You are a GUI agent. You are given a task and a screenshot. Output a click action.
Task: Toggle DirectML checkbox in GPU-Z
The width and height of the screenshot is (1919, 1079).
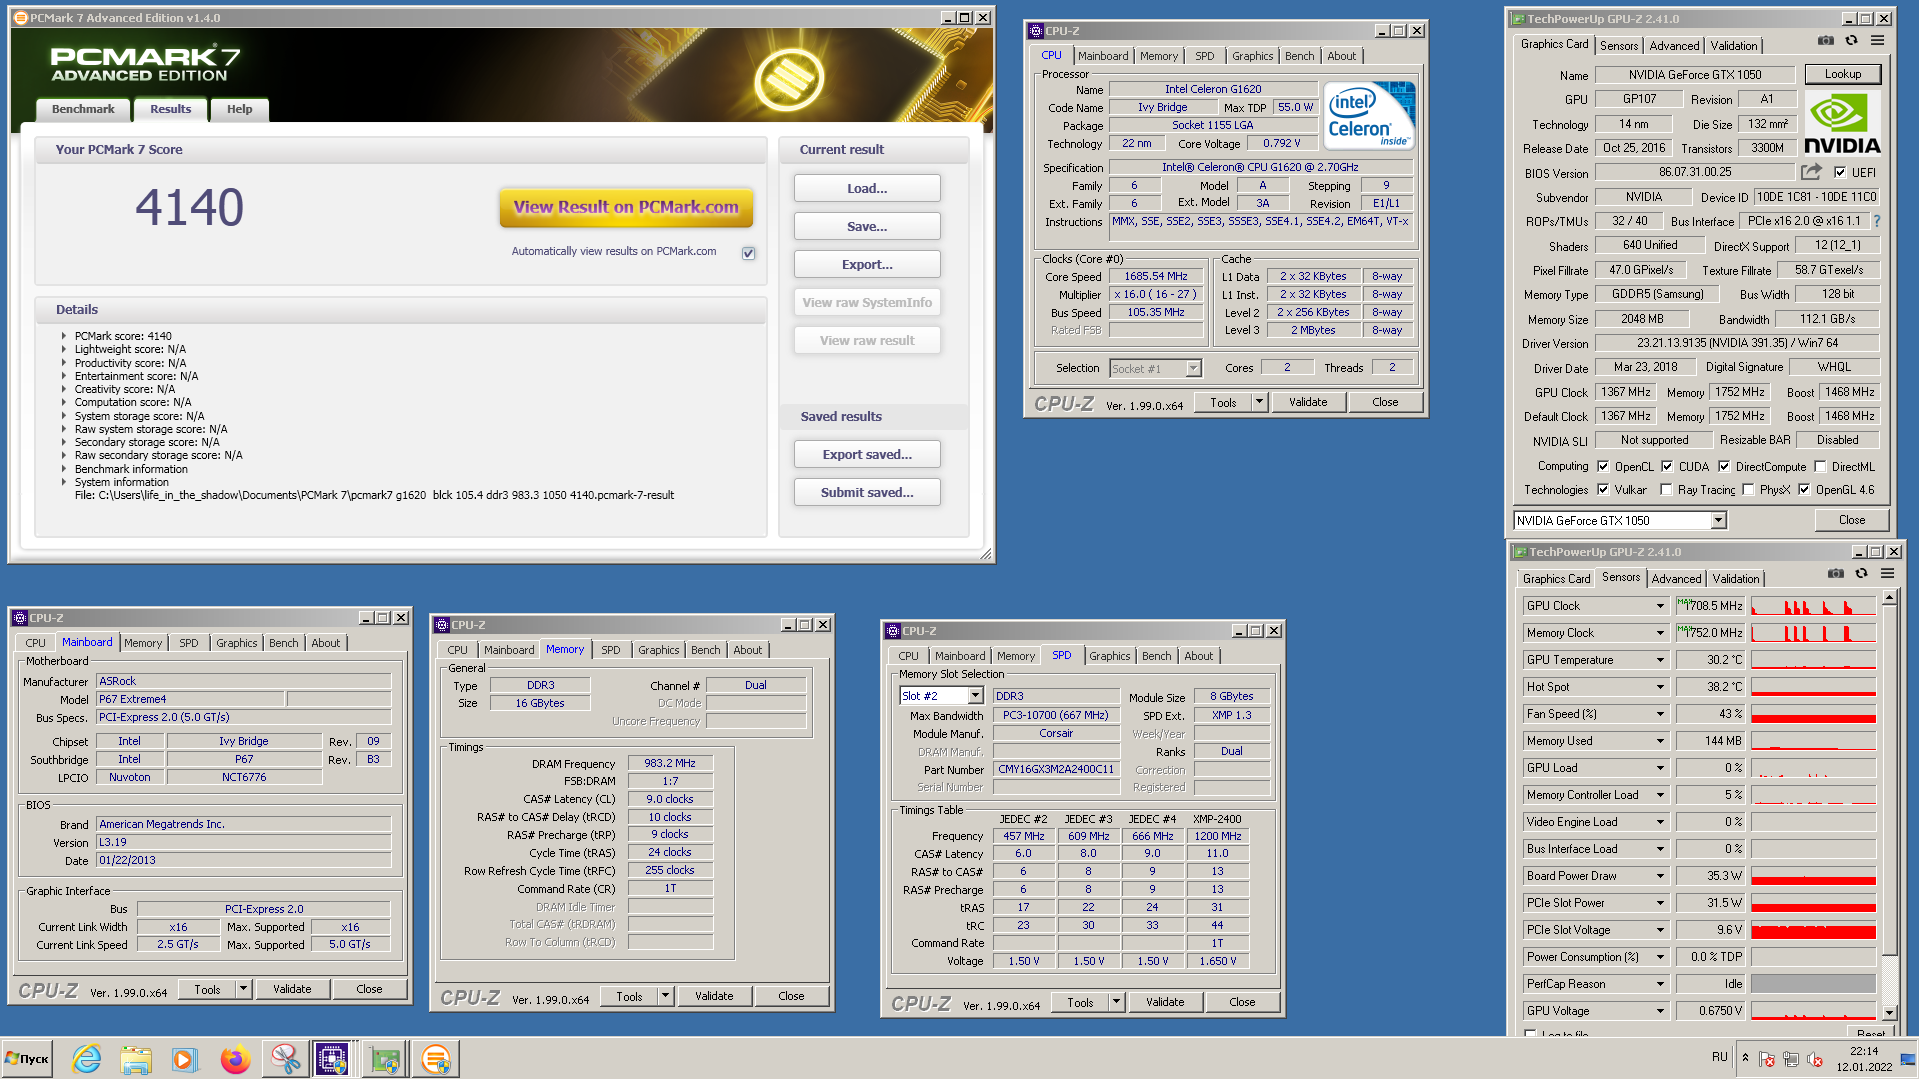(1820, 466)
